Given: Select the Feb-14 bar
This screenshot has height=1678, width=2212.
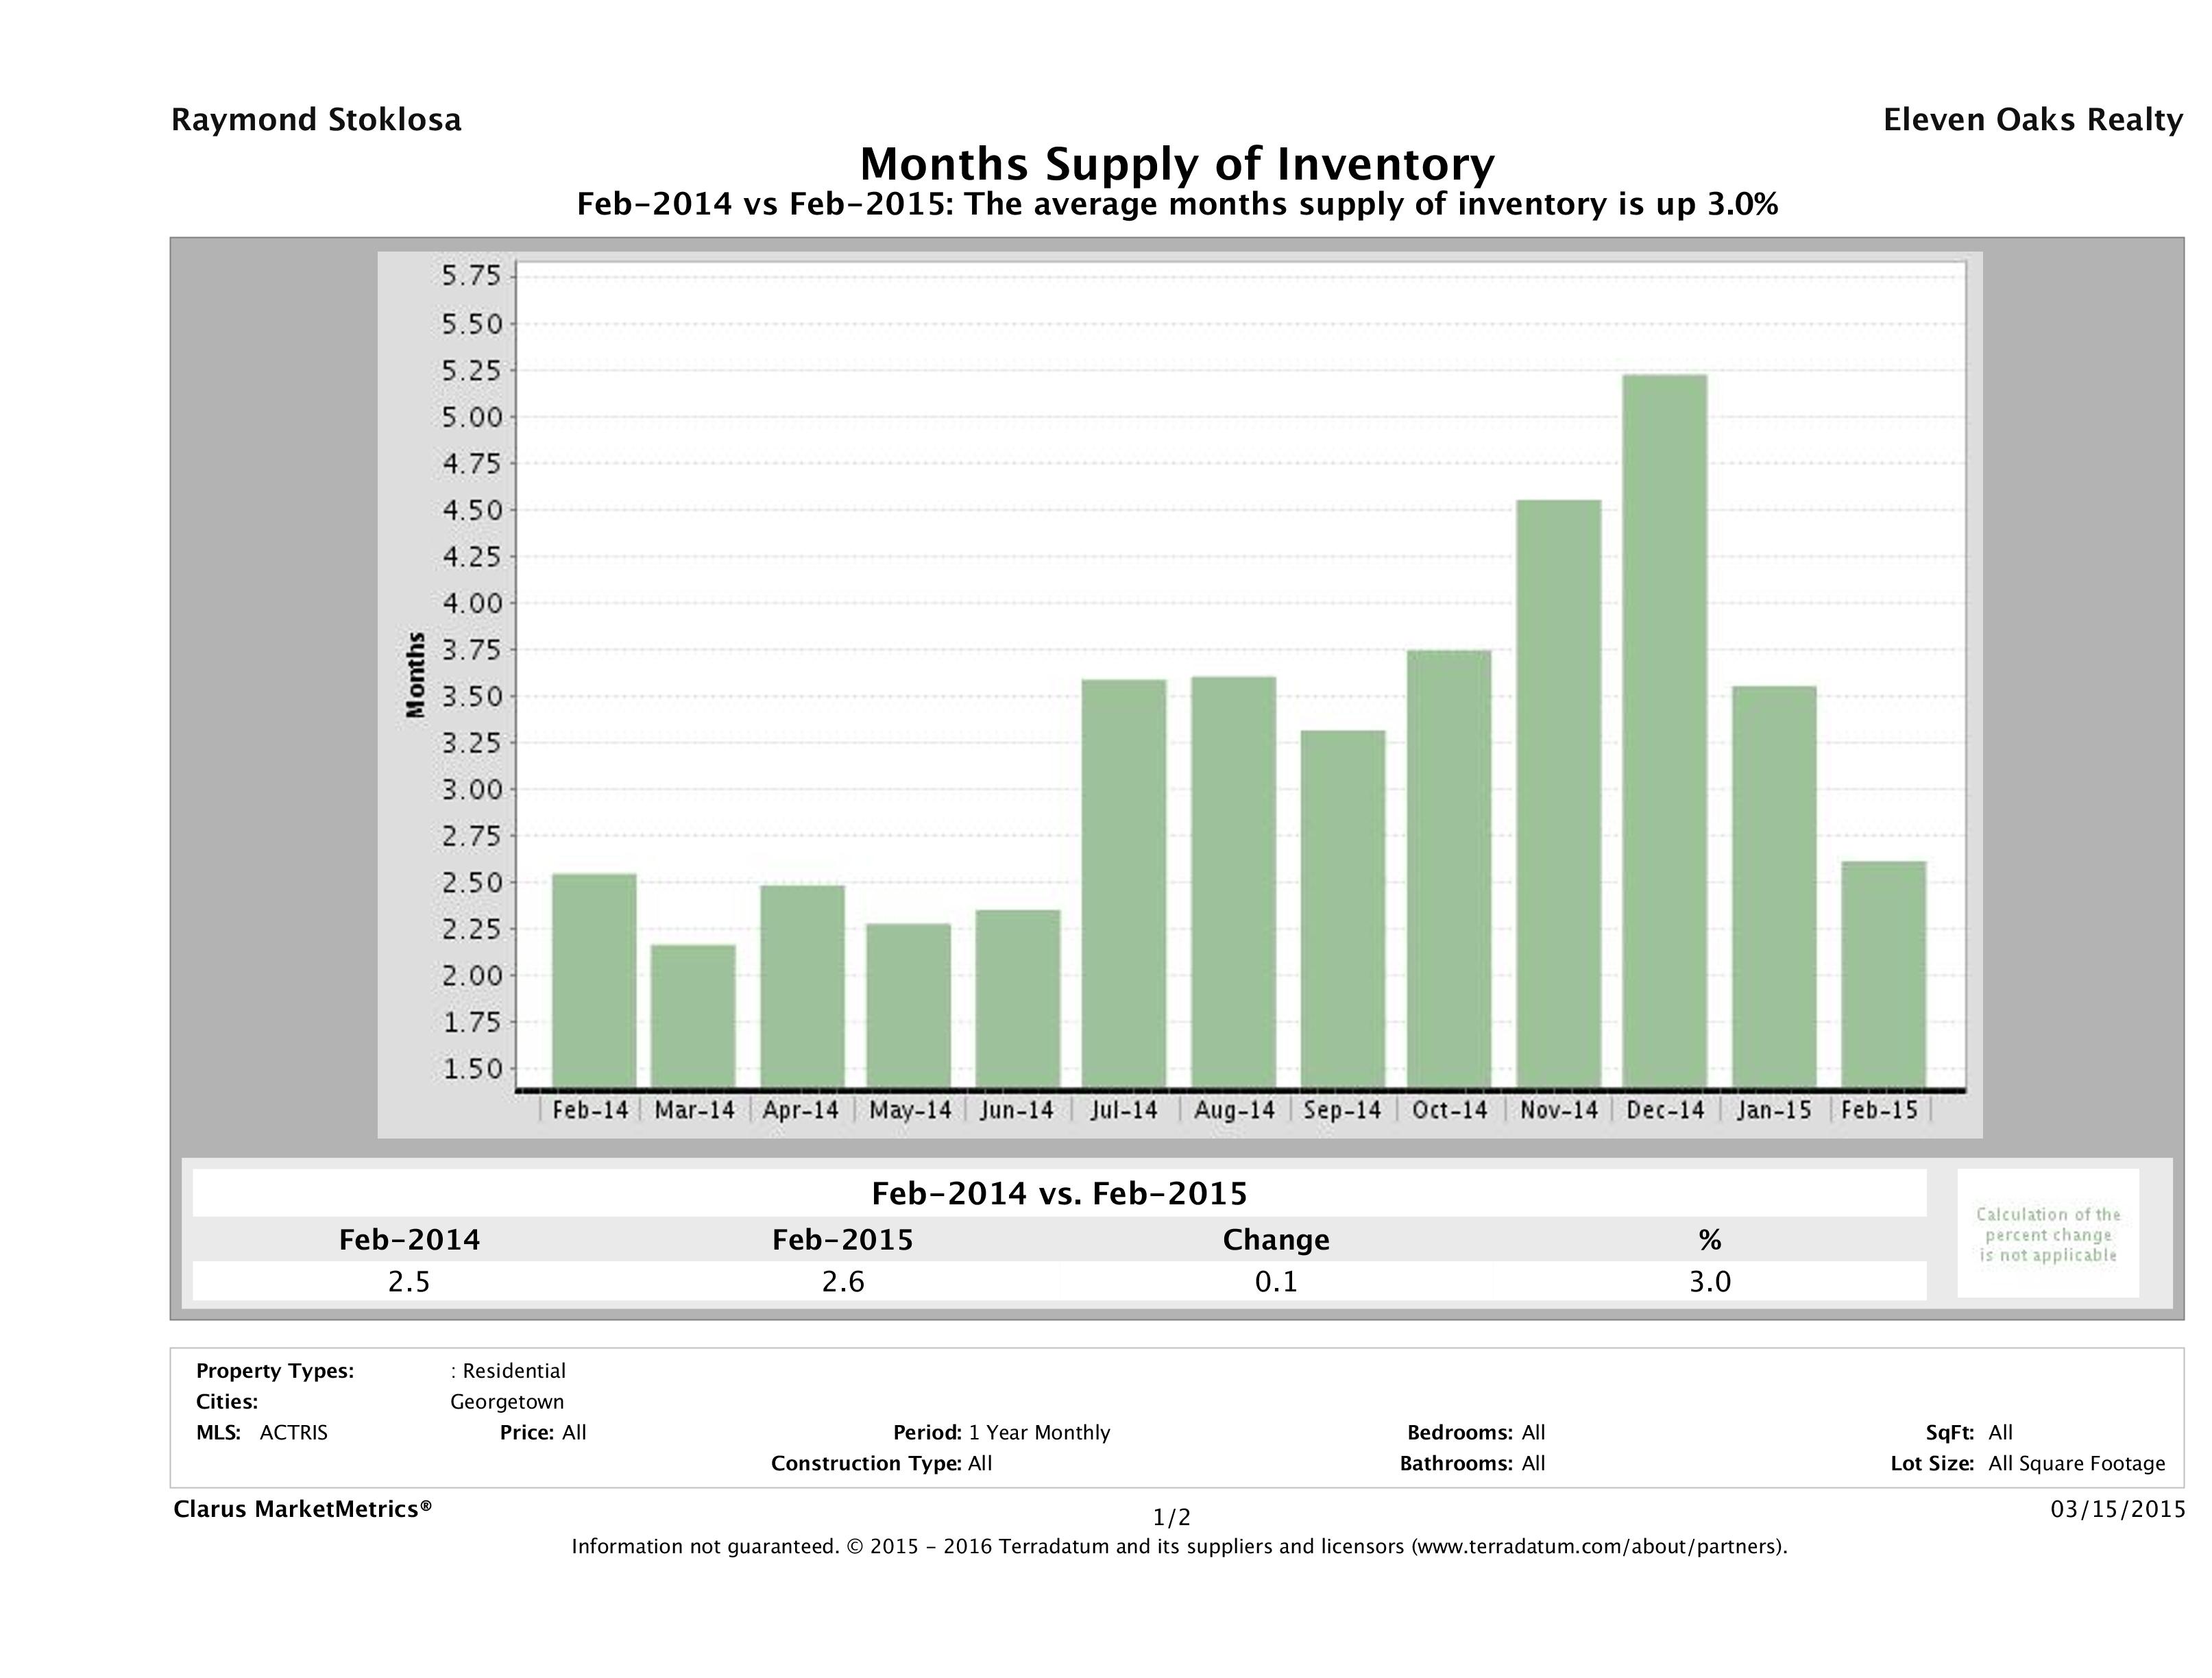Looking at the screenshot, I should (594, 980).
